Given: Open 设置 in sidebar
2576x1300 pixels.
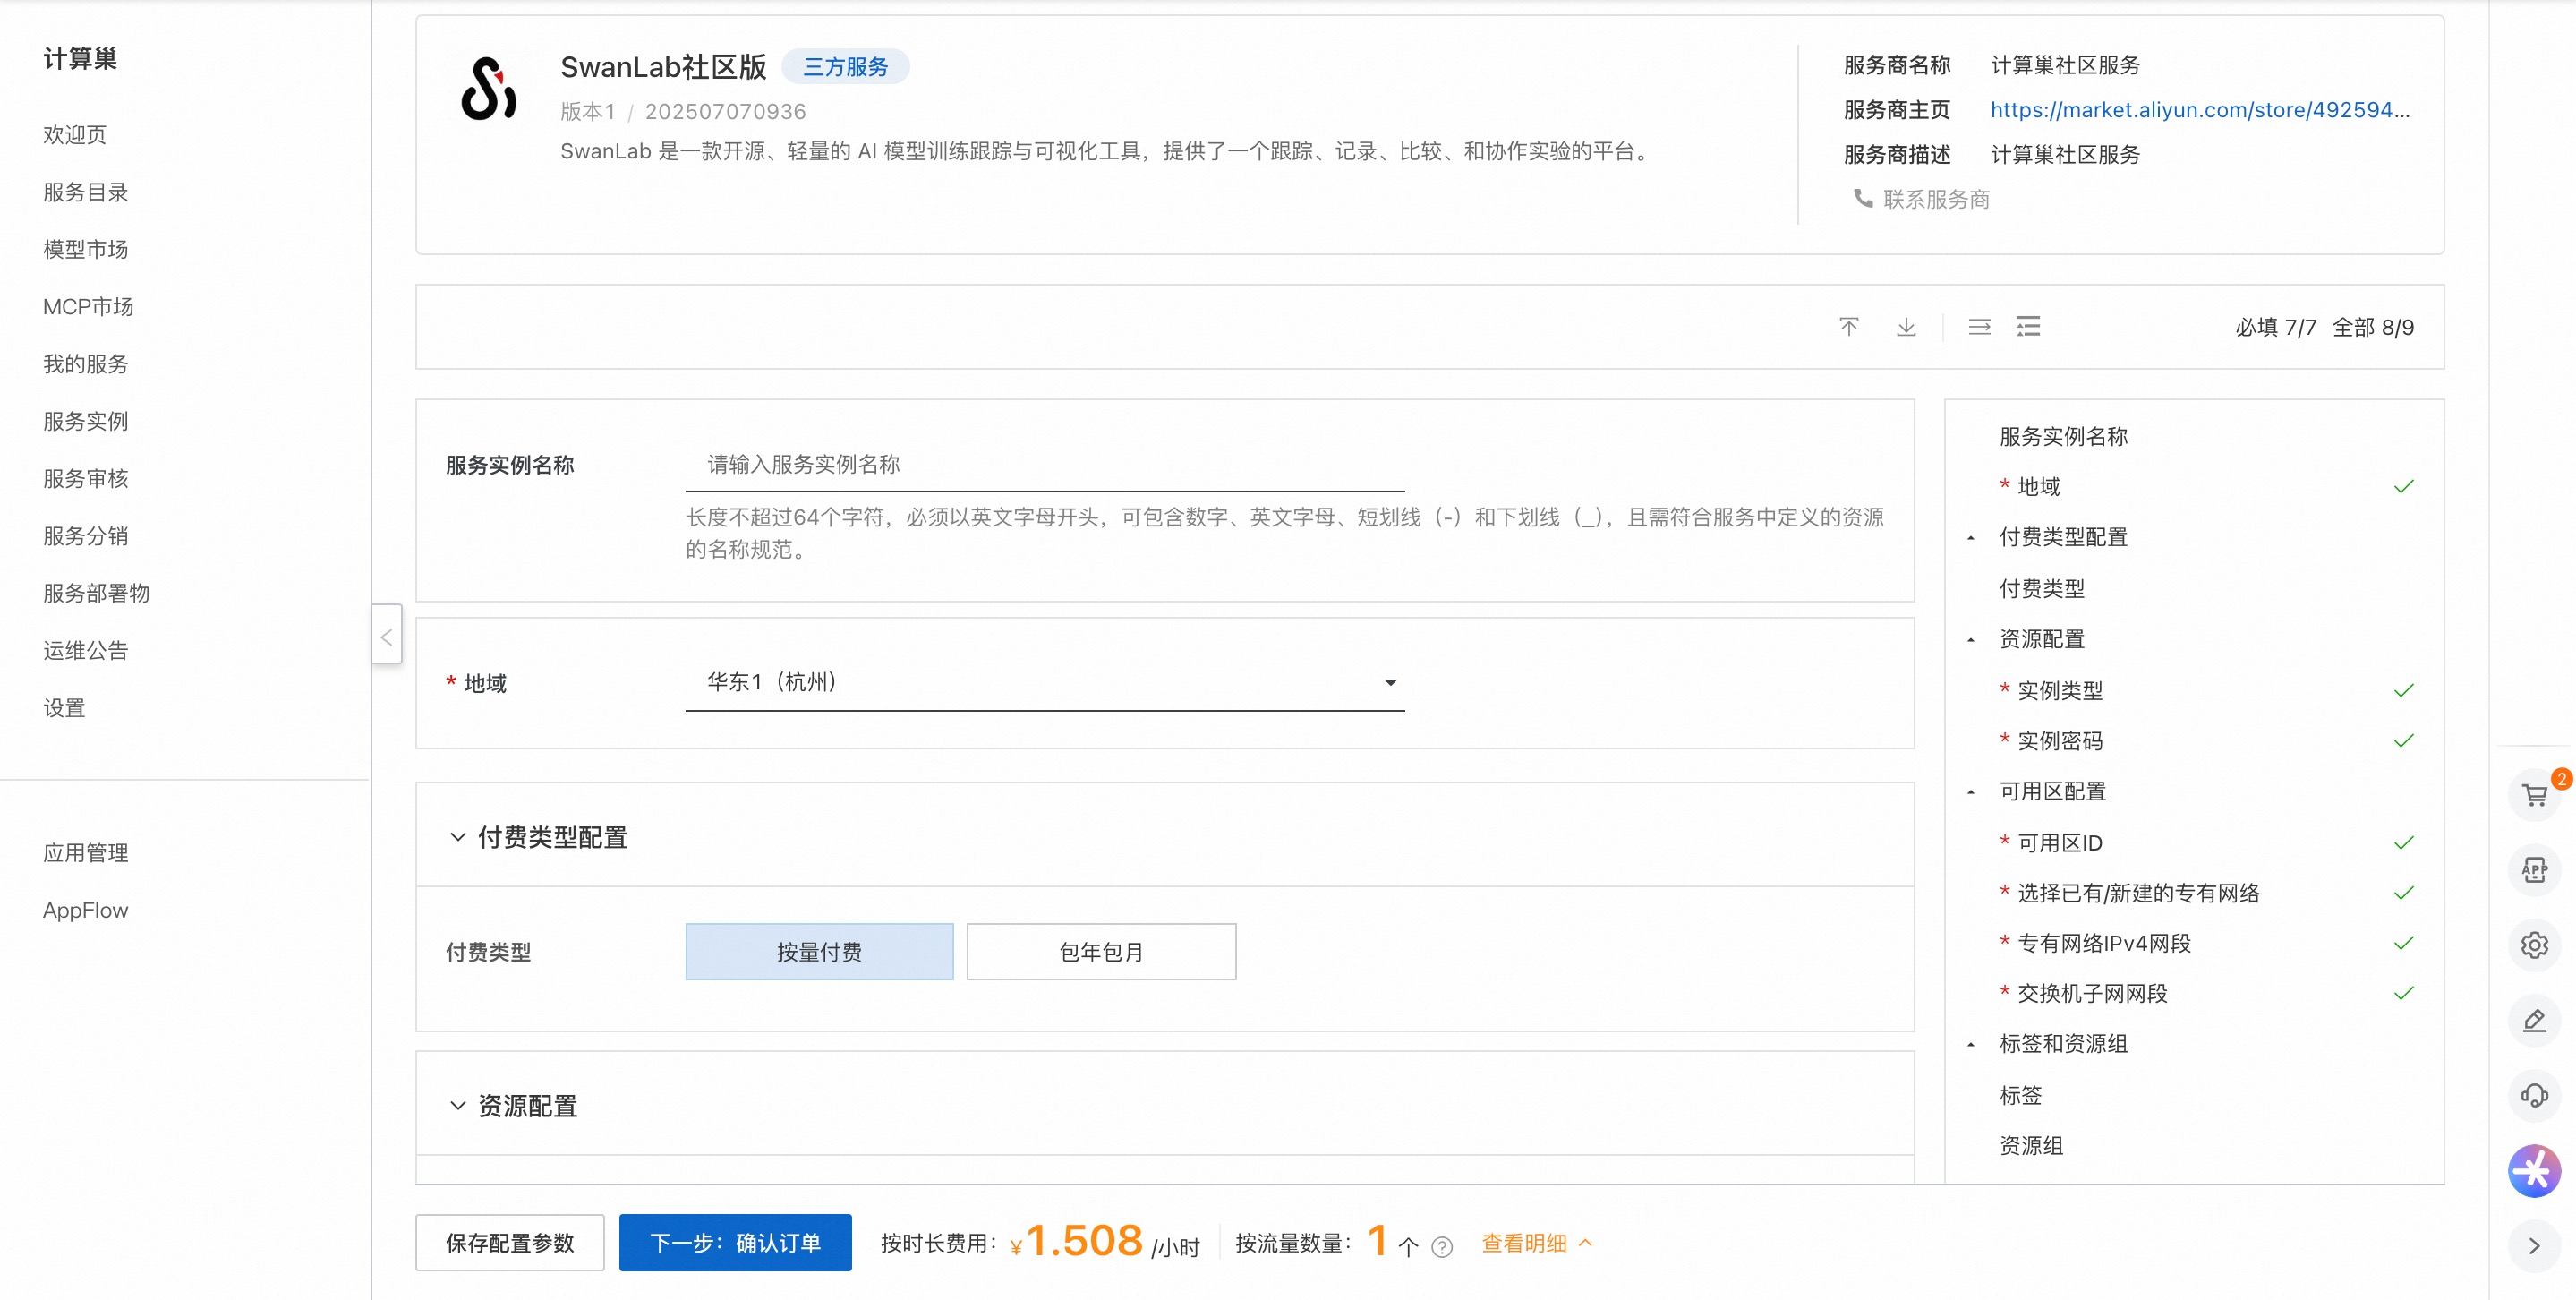Looking at the screenshot, I should pyautogui.click(x=64, y=708).
